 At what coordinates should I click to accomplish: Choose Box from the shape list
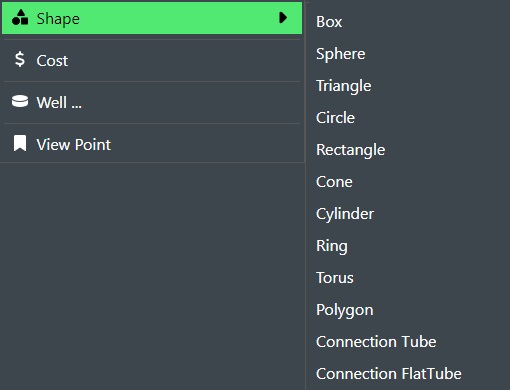[x=329, y=22]
